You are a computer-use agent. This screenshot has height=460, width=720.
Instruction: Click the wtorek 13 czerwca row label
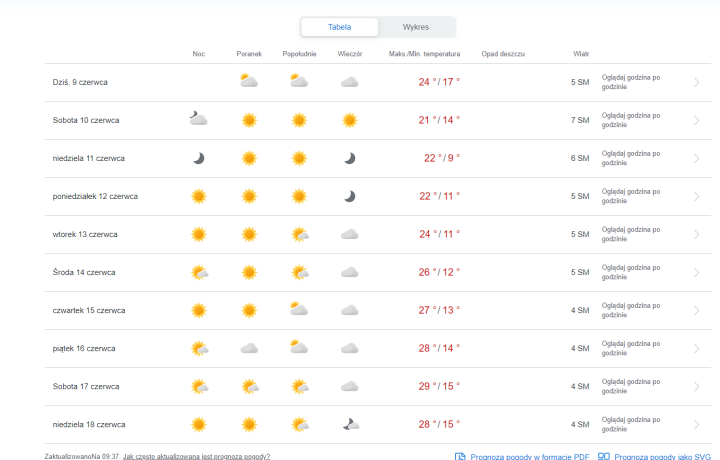point(85,234)
